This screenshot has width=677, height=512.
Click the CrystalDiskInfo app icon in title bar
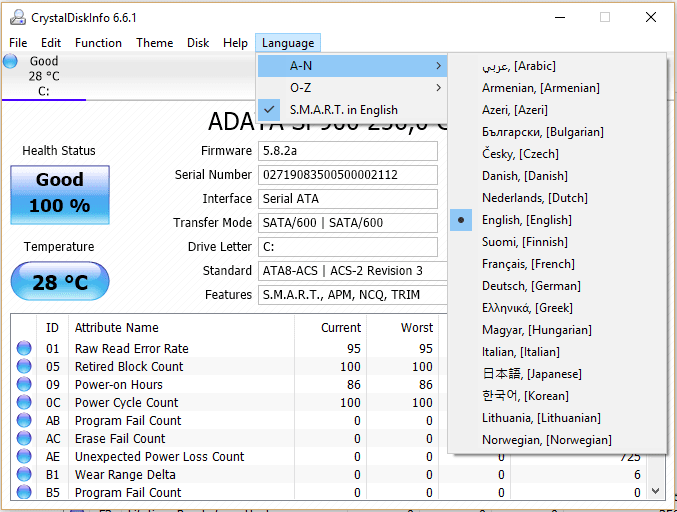click(18, 17)
